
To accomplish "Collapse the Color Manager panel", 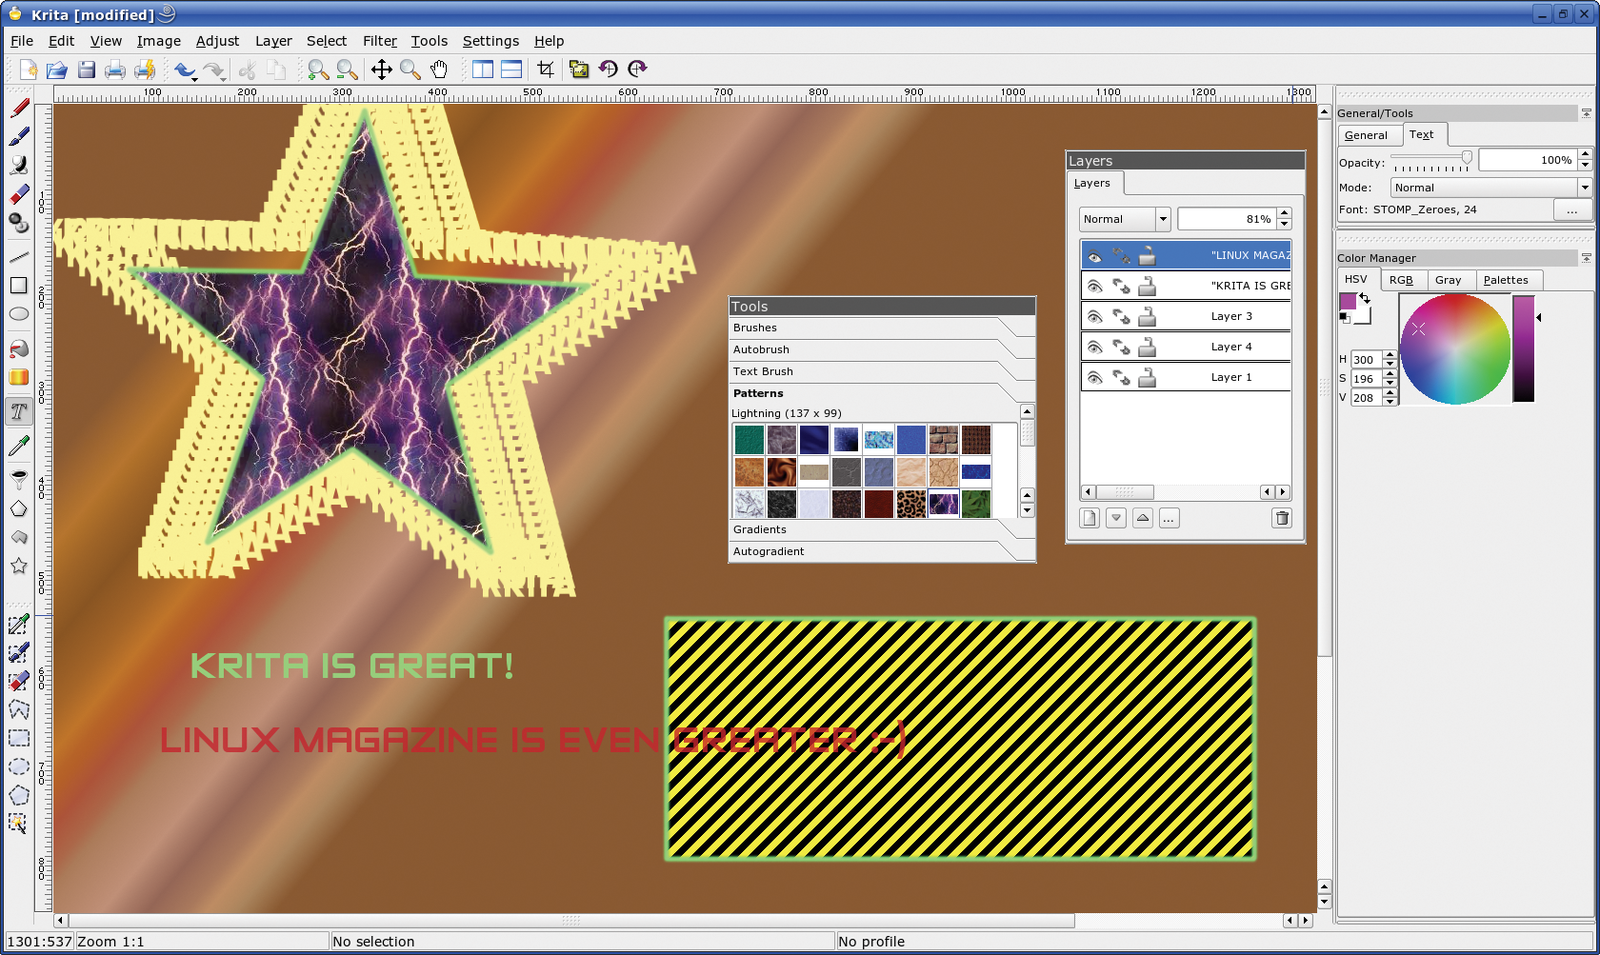I will 1586,258.
